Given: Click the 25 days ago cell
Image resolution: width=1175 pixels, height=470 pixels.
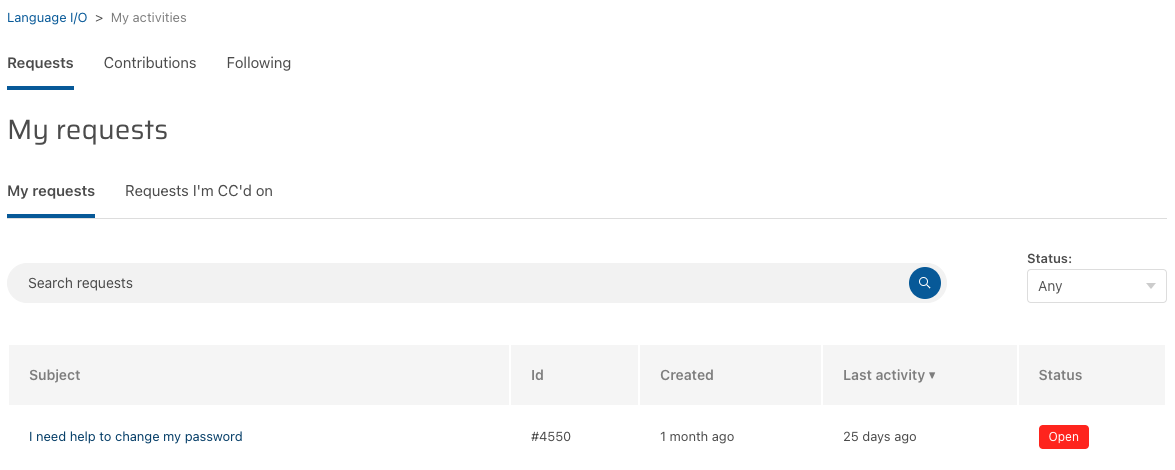Looking at the screenshot, I should 879,436.
